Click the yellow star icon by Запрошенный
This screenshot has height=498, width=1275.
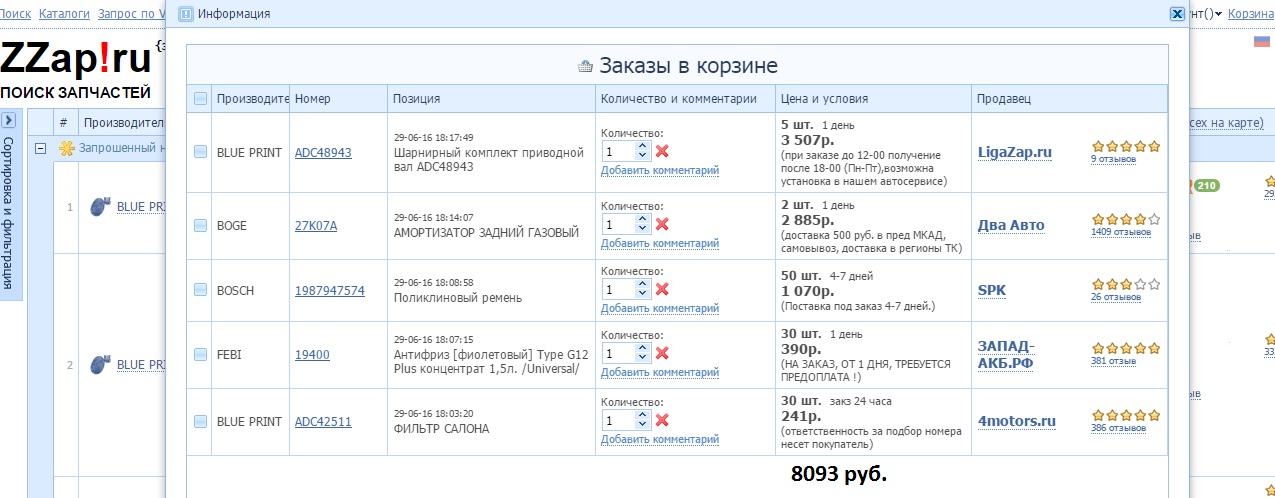tap(67, 148)
